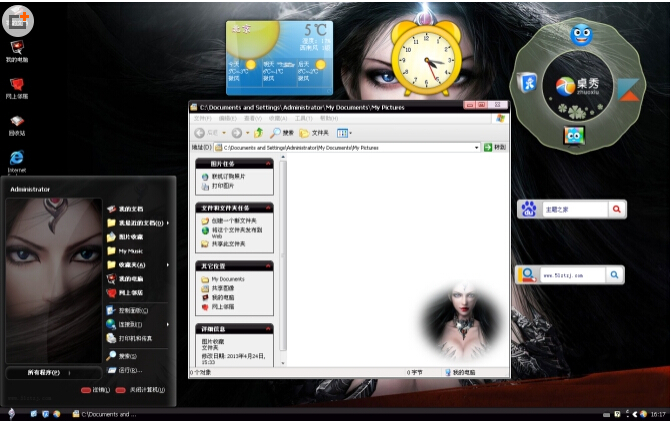Select 网上邻居 desktop icon
The height and width of the screenshot is (421, 671).
tap(17, 88)
